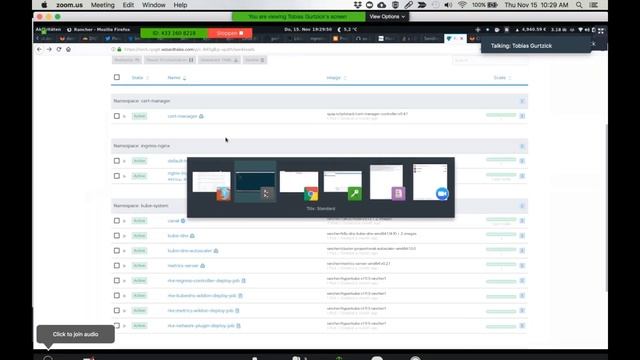This screenshot has width=640, height=360.
Task: Reload the Rancher page in Firefox
Action: (59, 49)
